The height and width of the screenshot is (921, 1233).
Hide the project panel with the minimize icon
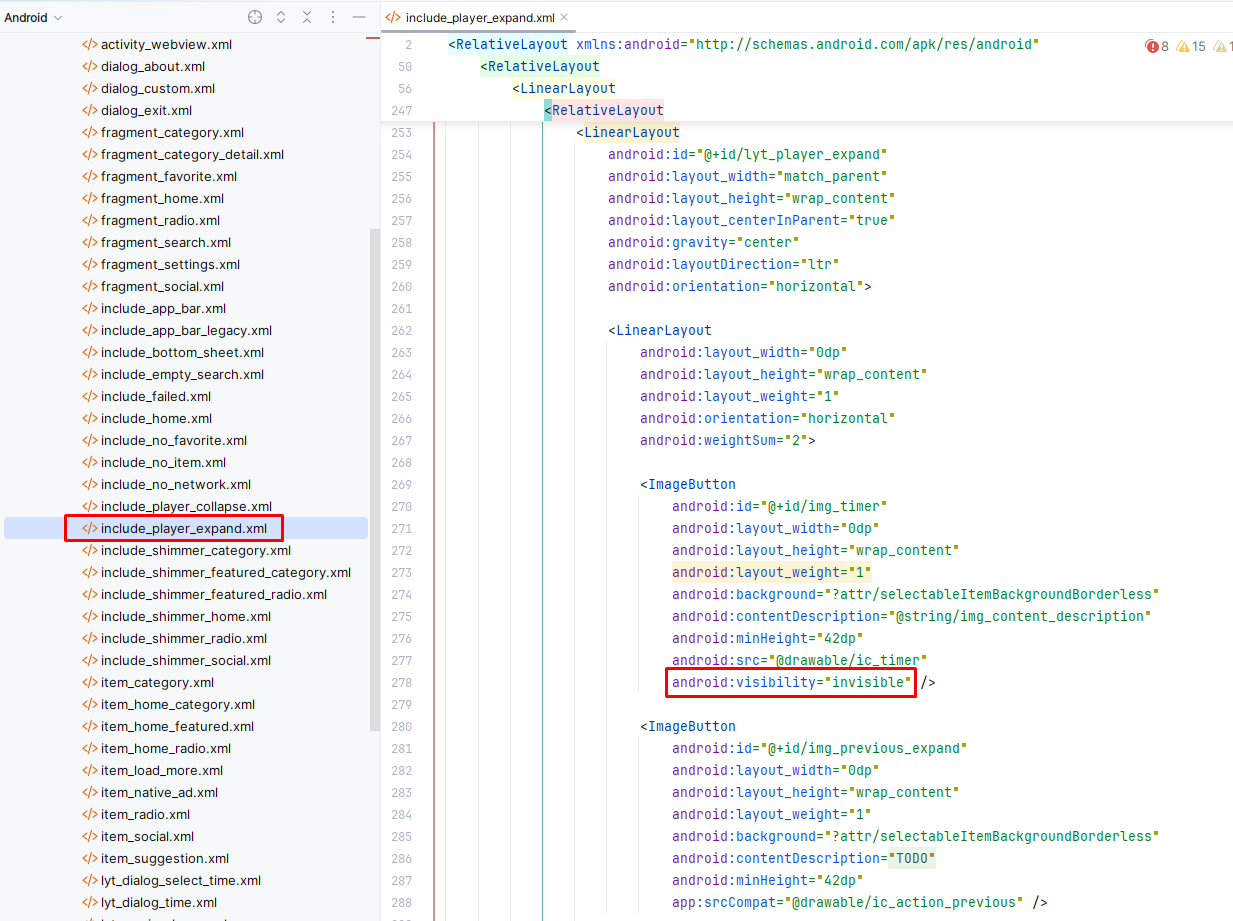359,18
